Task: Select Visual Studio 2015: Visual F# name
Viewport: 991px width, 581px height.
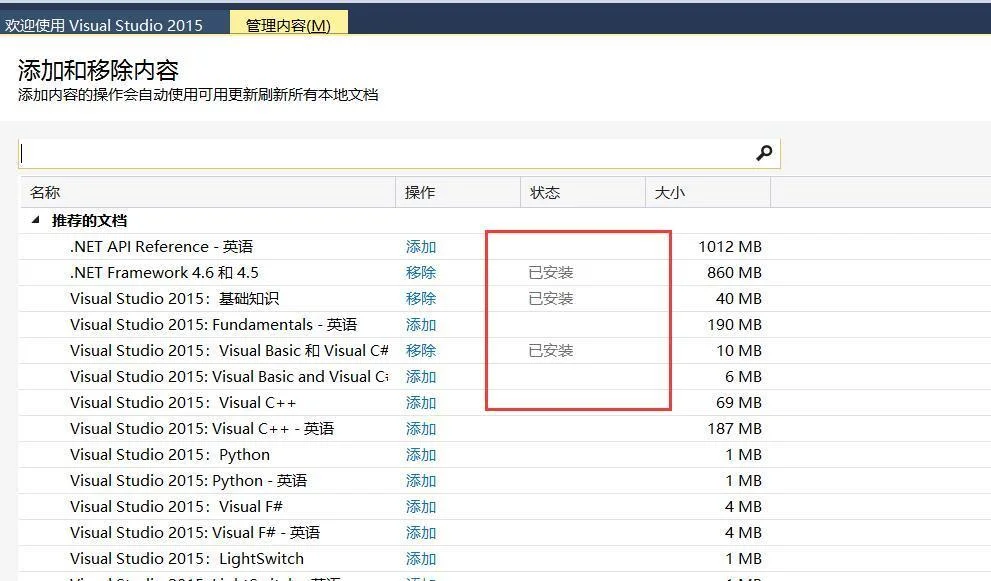Action: (x=176, y=506)
